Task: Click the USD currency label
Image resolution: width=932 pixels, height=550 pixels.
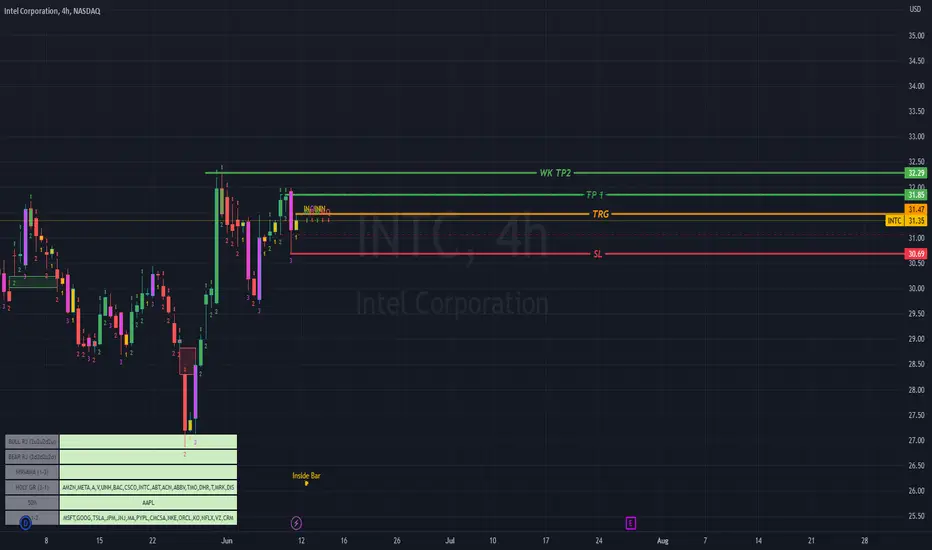Action: point(915,9)
